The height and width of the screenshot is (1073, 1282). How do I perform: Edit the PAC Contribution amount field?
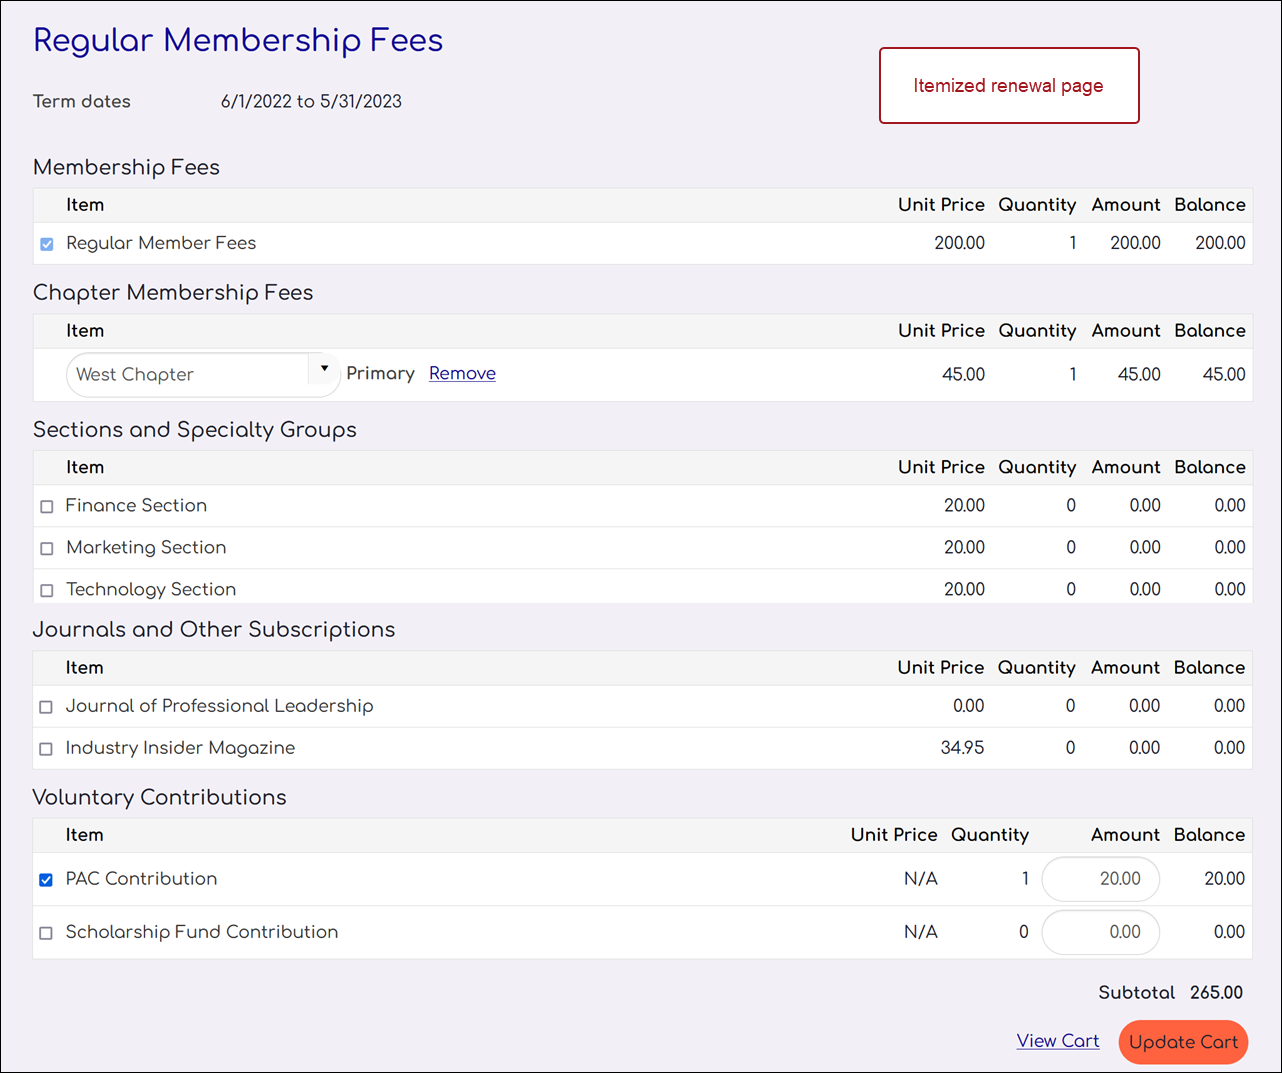point(1100,879)
